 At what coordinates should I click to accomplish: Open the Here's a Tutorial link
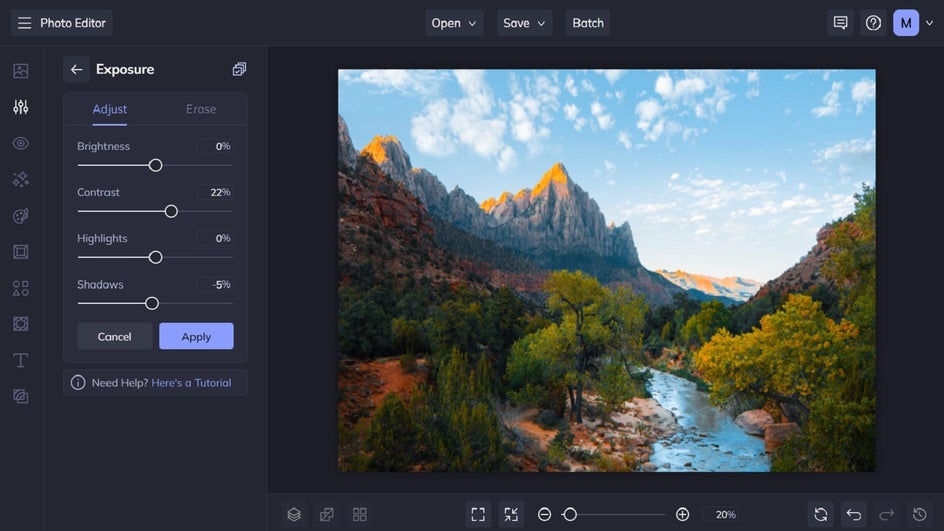191,383
